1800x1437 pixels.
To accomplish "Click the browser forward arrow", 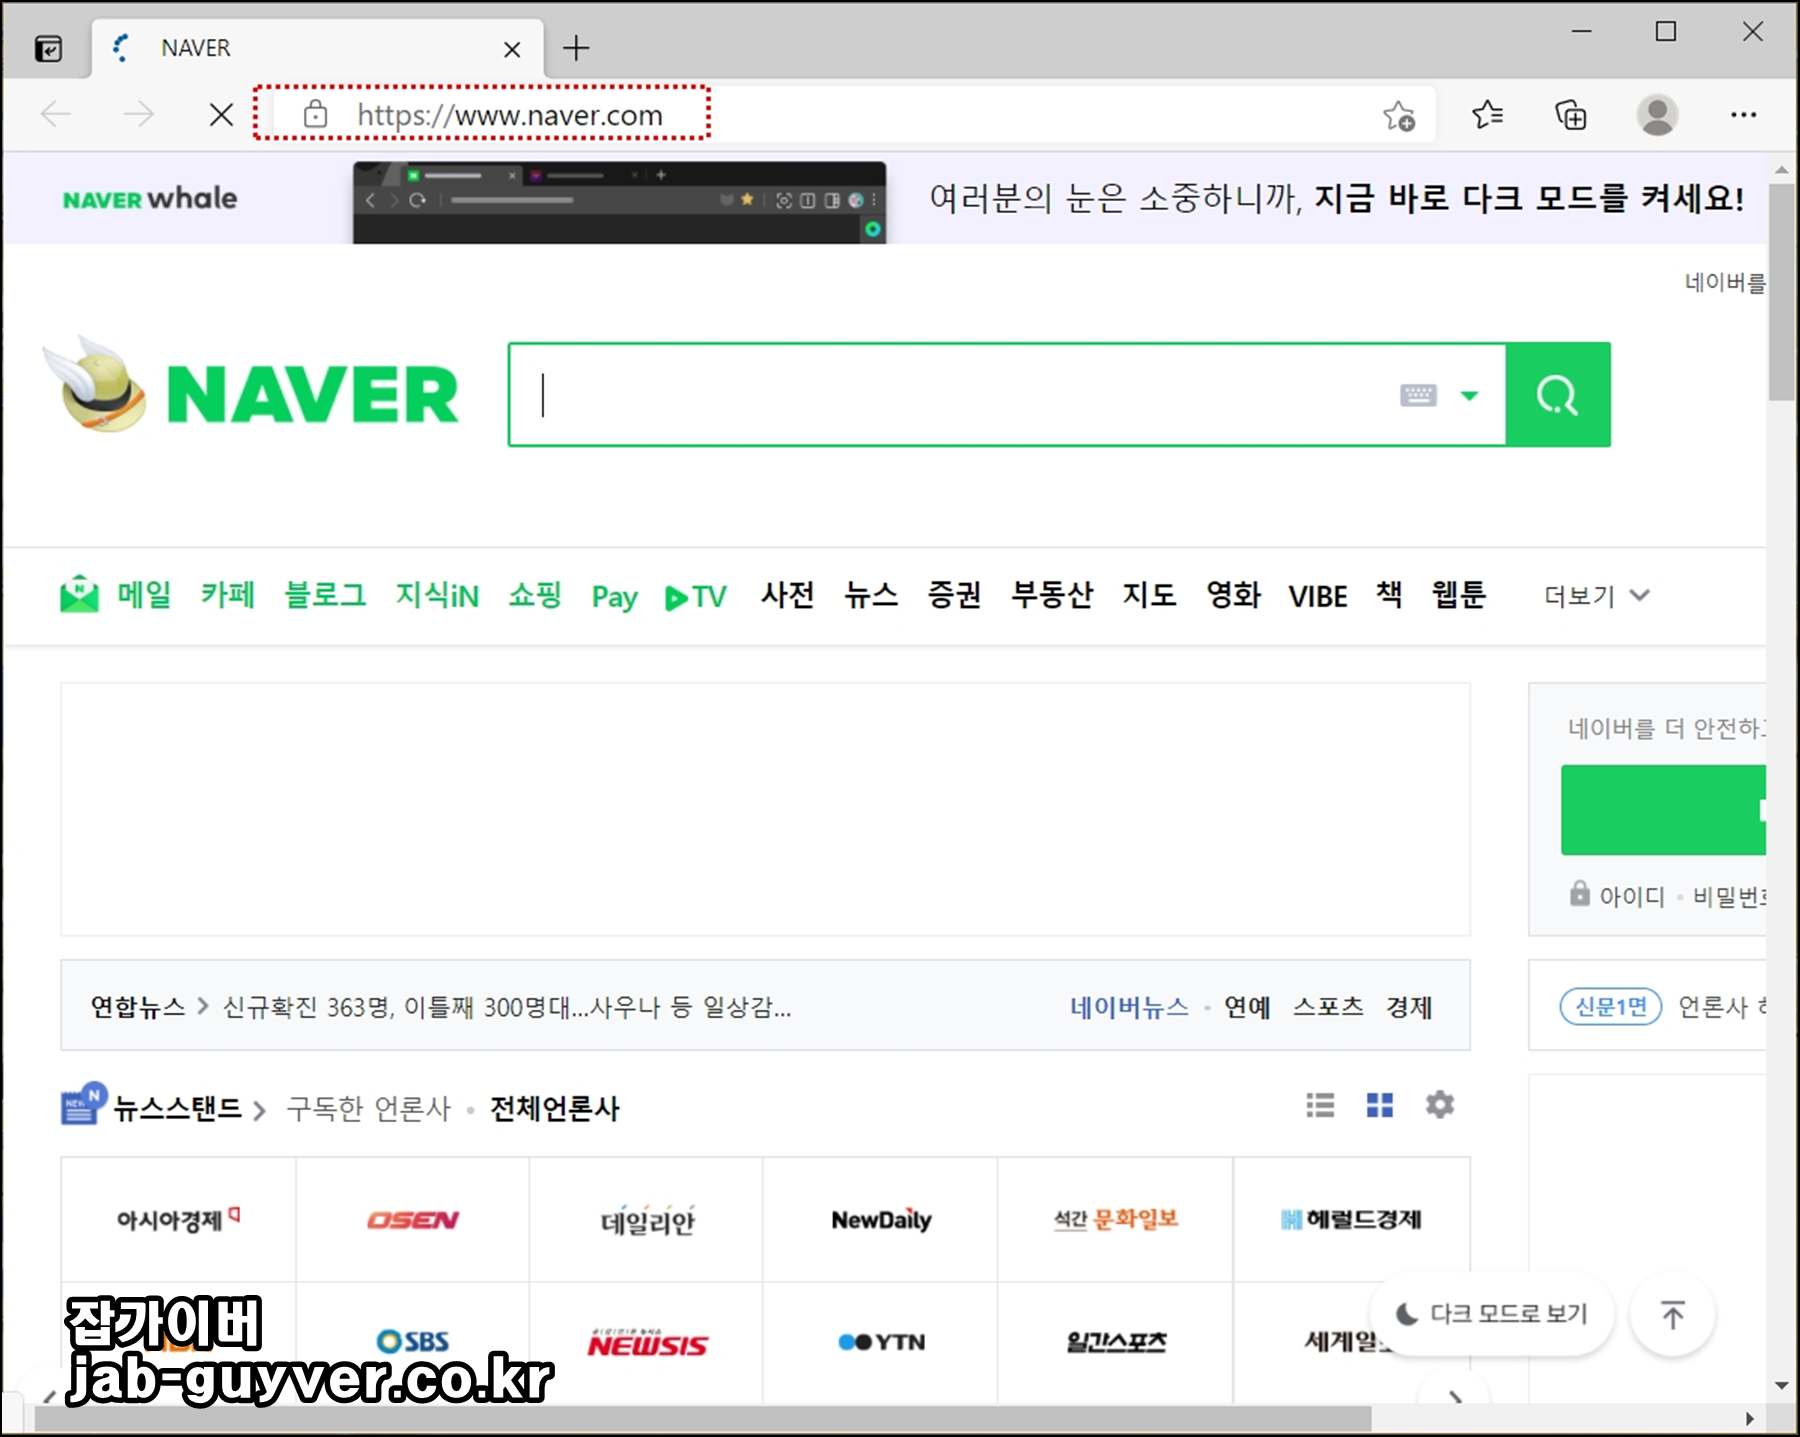I will 138,115.
